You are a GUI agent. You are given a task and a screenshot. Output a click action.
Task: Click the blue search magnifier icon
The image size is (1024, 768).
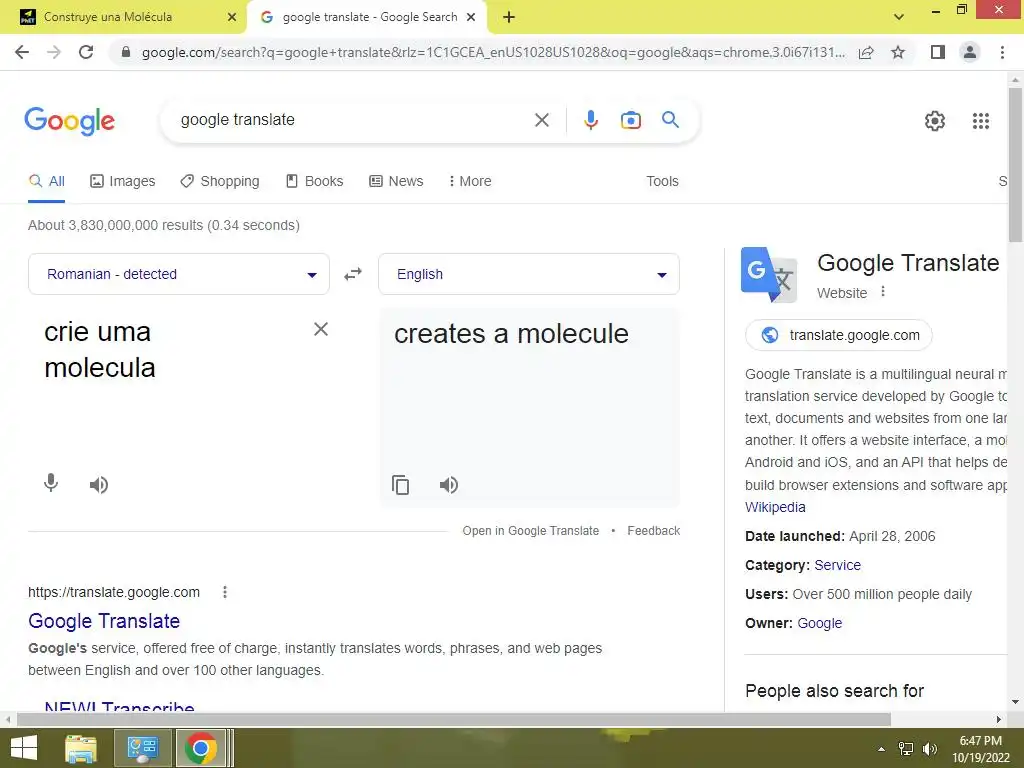click(x=670, y=120)
